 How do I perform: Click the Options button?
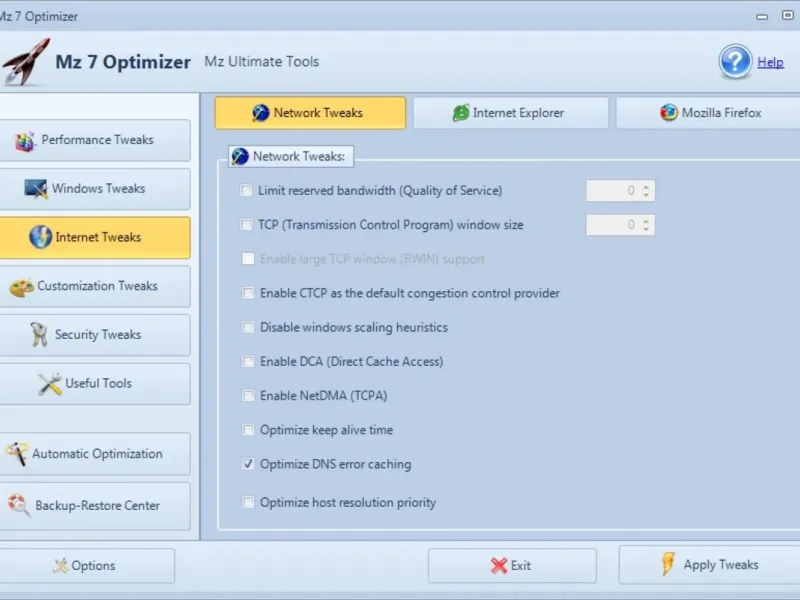point(87,565)
